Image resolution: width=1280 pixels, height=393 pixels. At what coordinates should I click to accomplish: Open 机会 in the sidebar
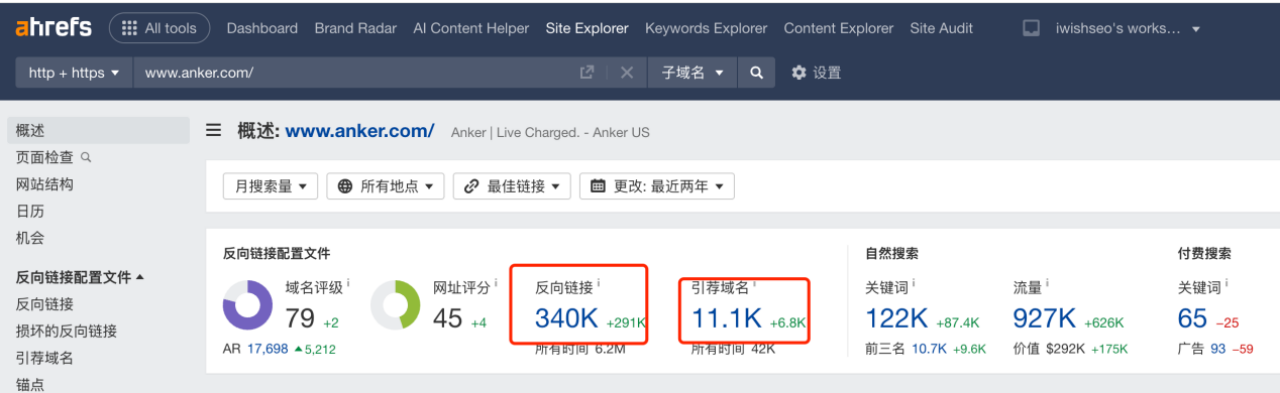(x=30, y=238)
